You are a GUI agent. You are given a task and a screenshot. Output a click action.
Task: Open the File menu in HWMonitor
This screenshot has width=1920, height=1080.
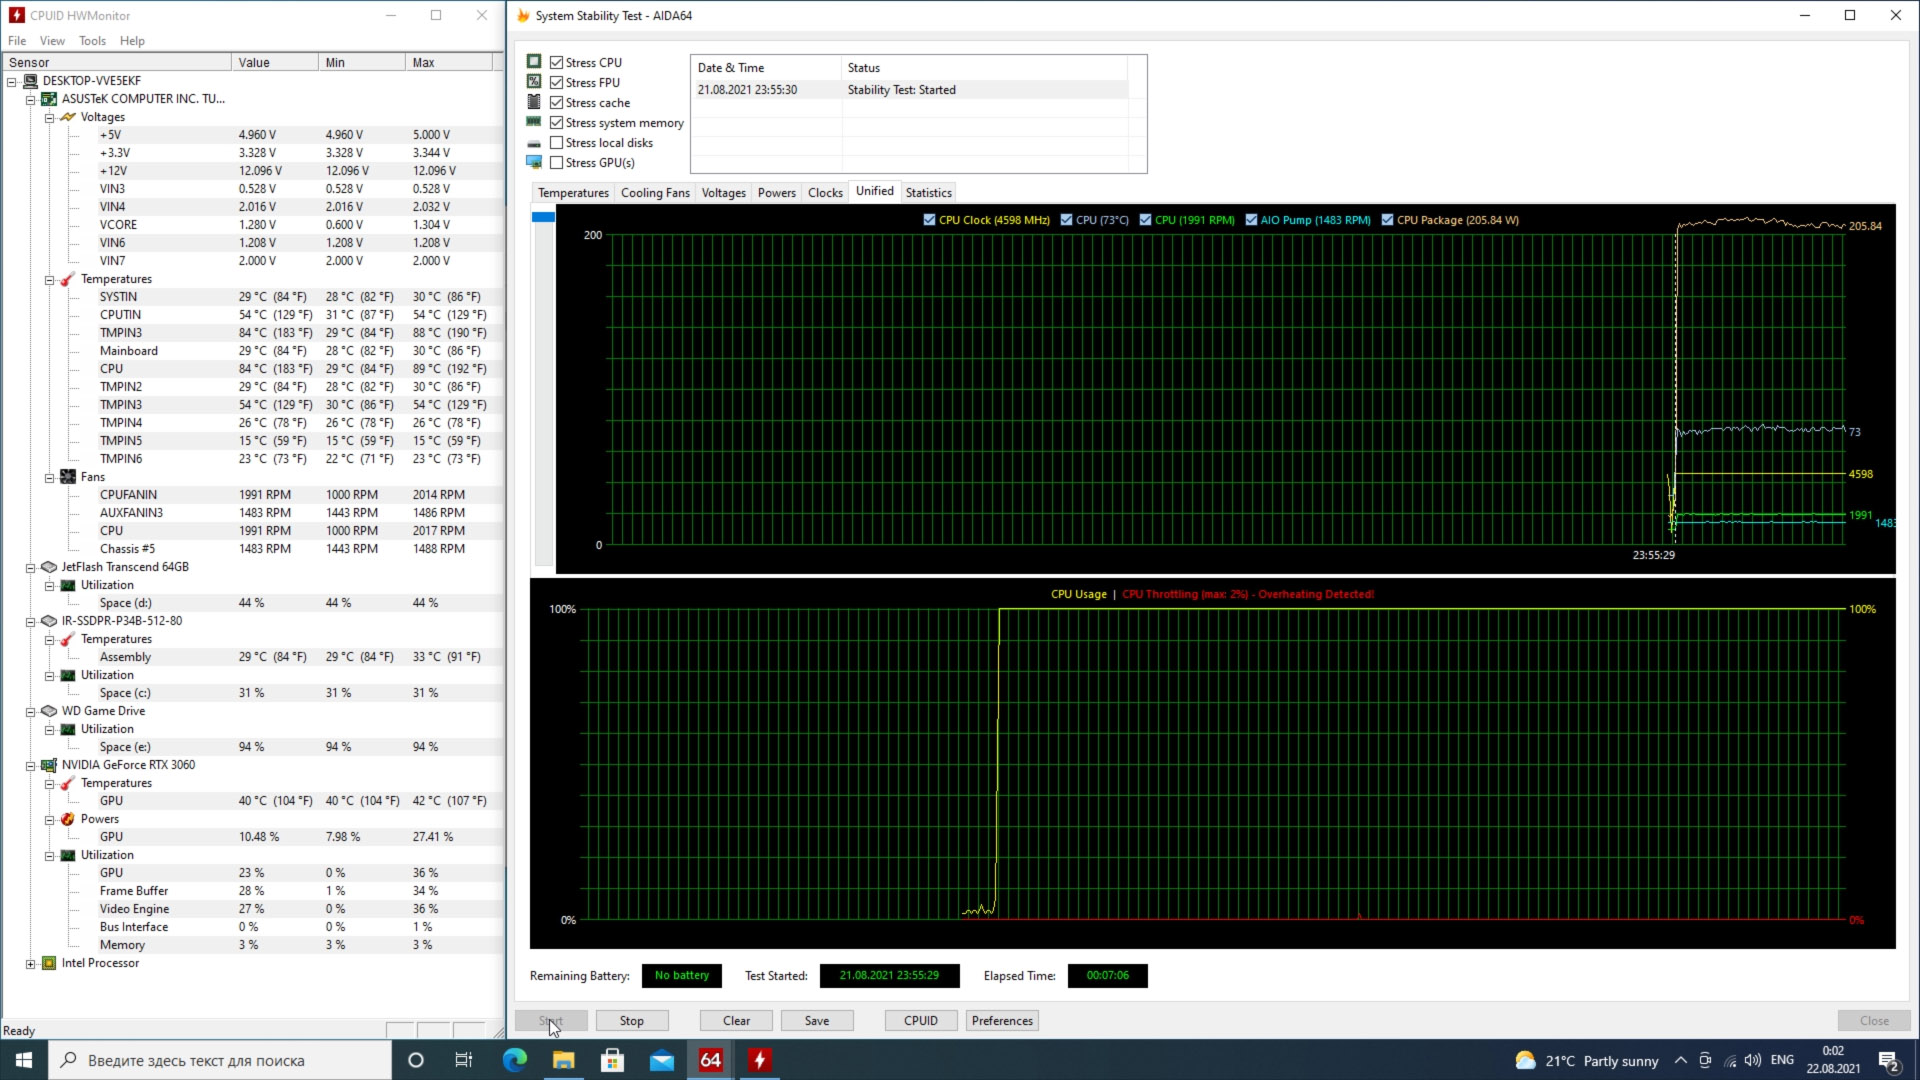coord(17,41)
